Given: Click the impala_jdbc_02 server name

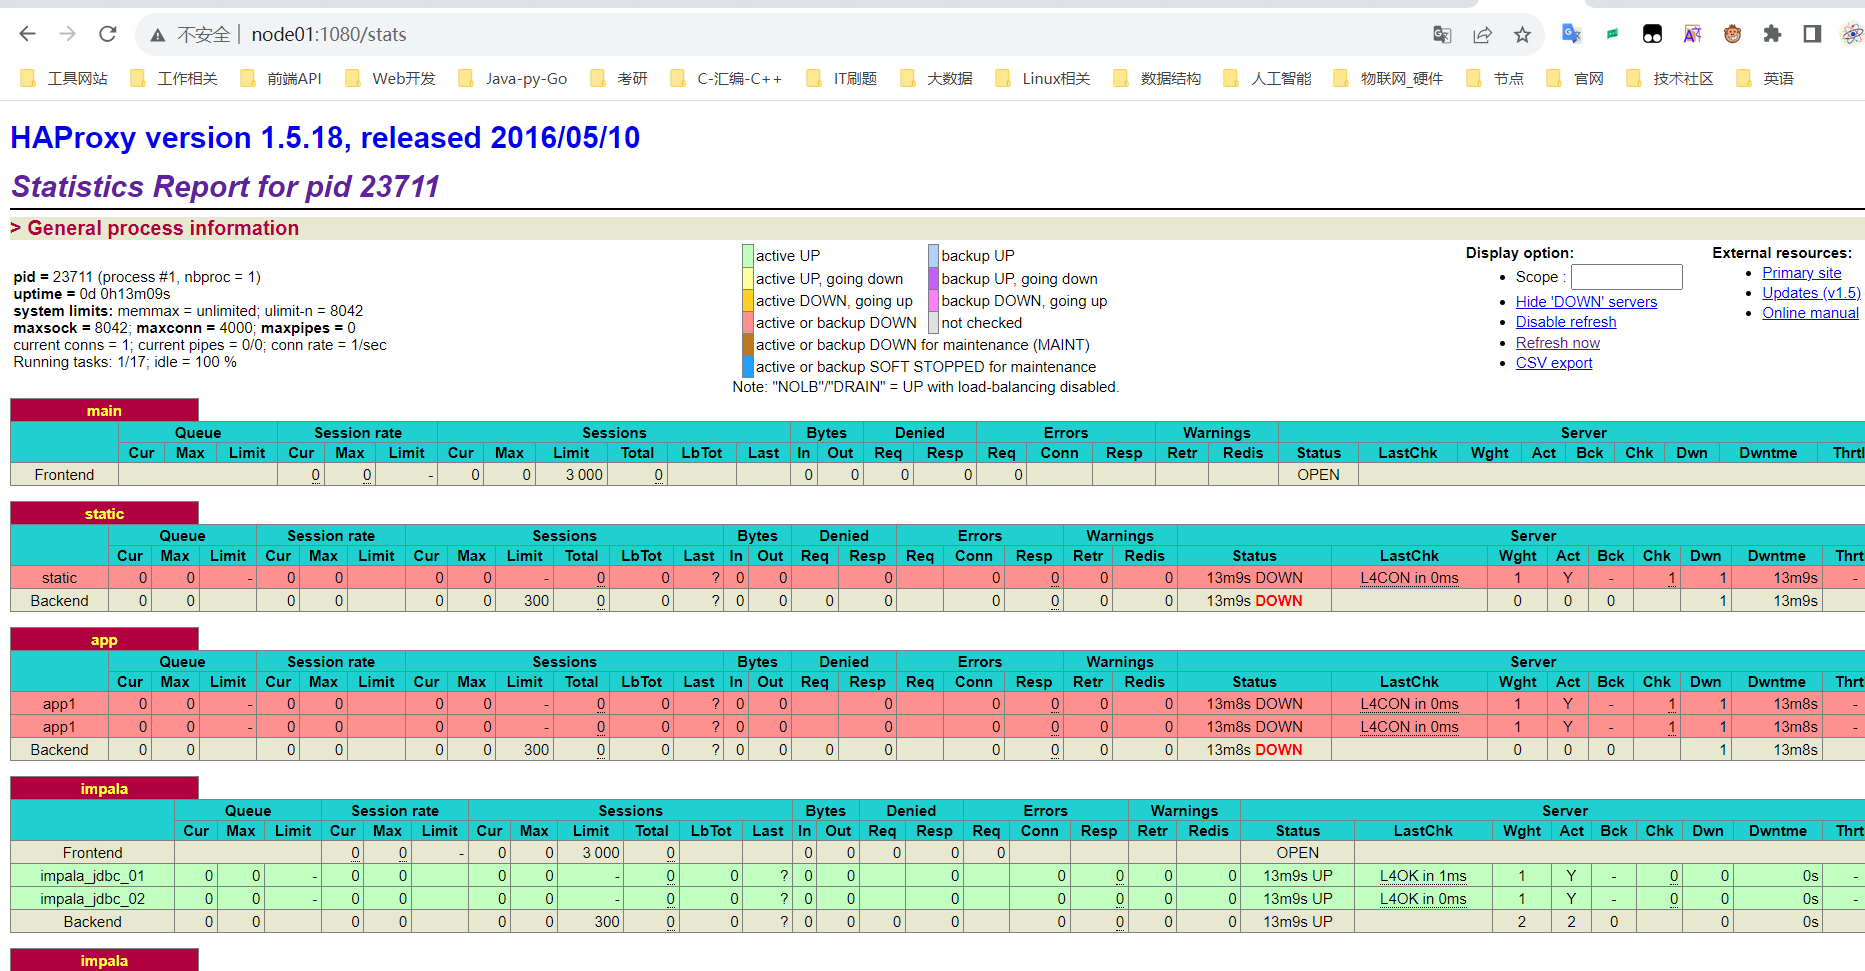Looking at the screenshot, I should click(92, 899).
